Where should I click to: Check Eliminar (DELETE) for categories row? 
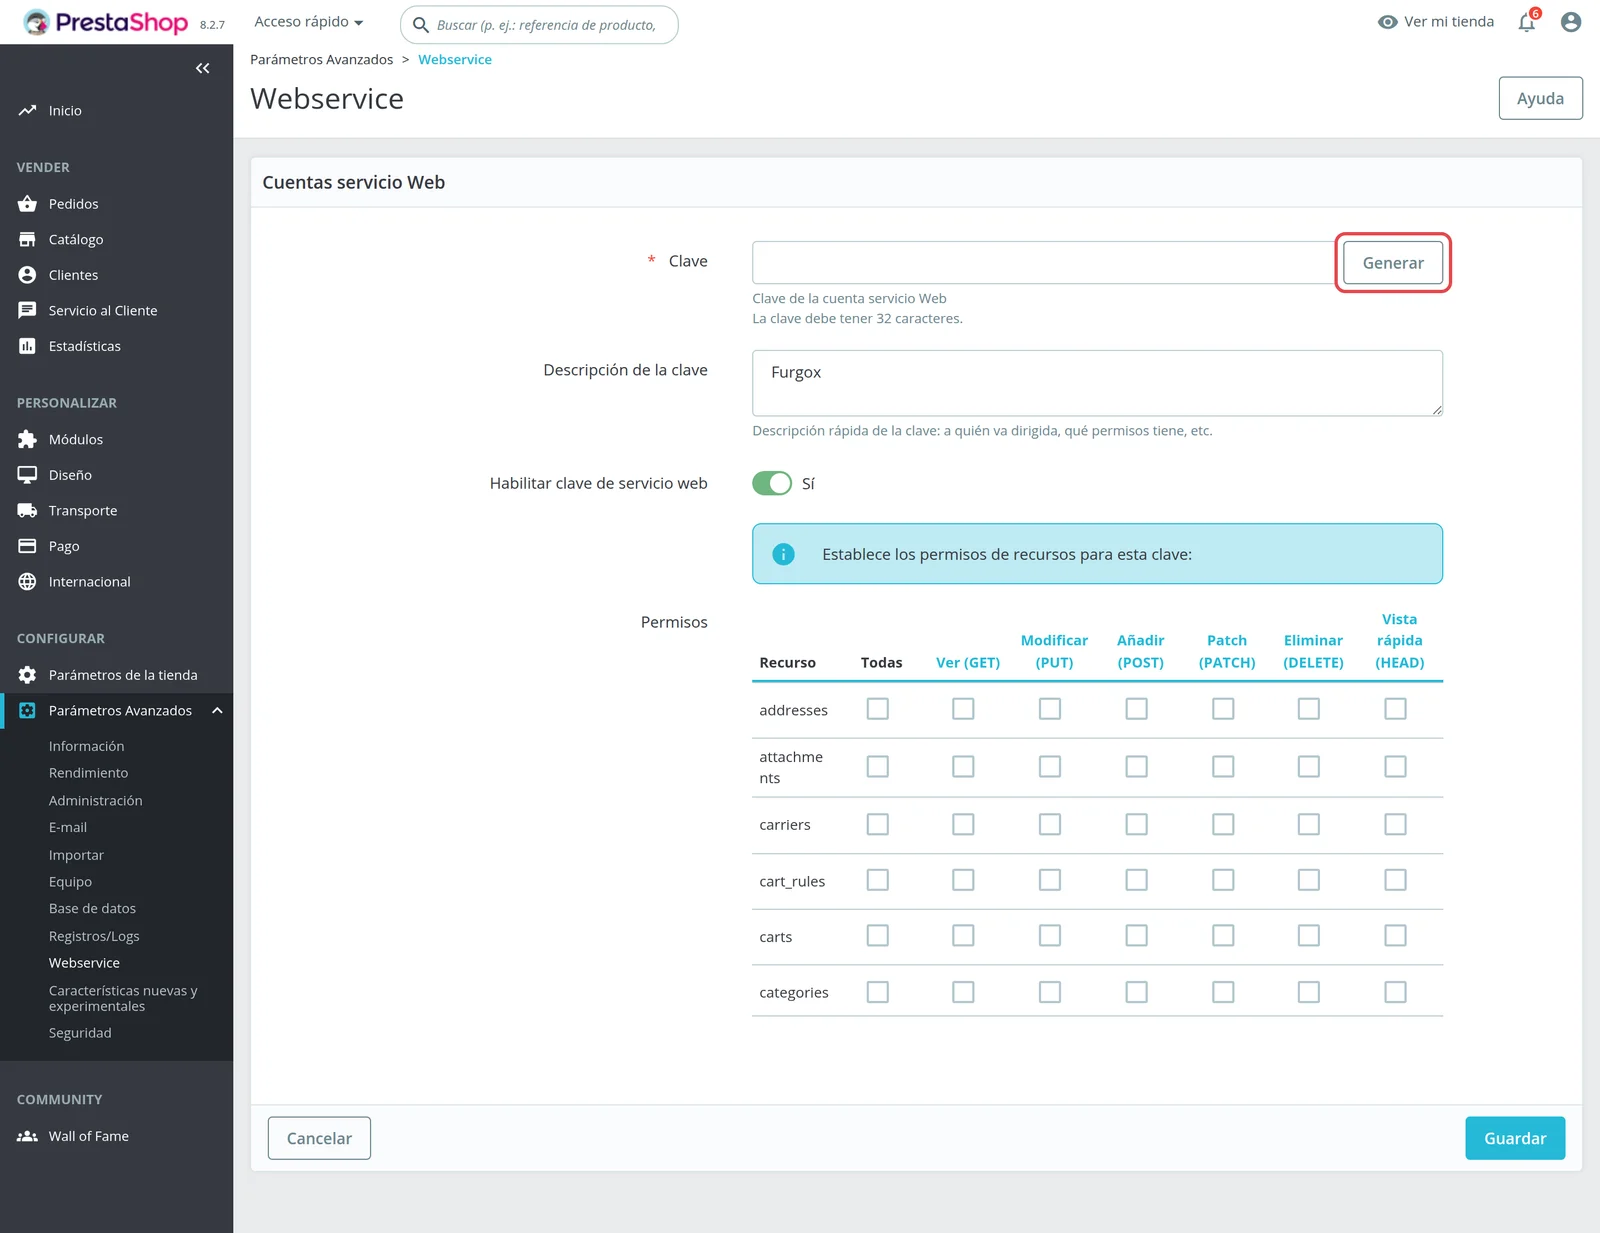pos(1309,992)
